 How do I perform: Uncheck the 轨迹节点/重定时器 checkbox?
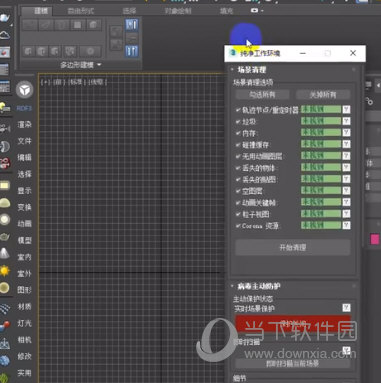point(238,110)
